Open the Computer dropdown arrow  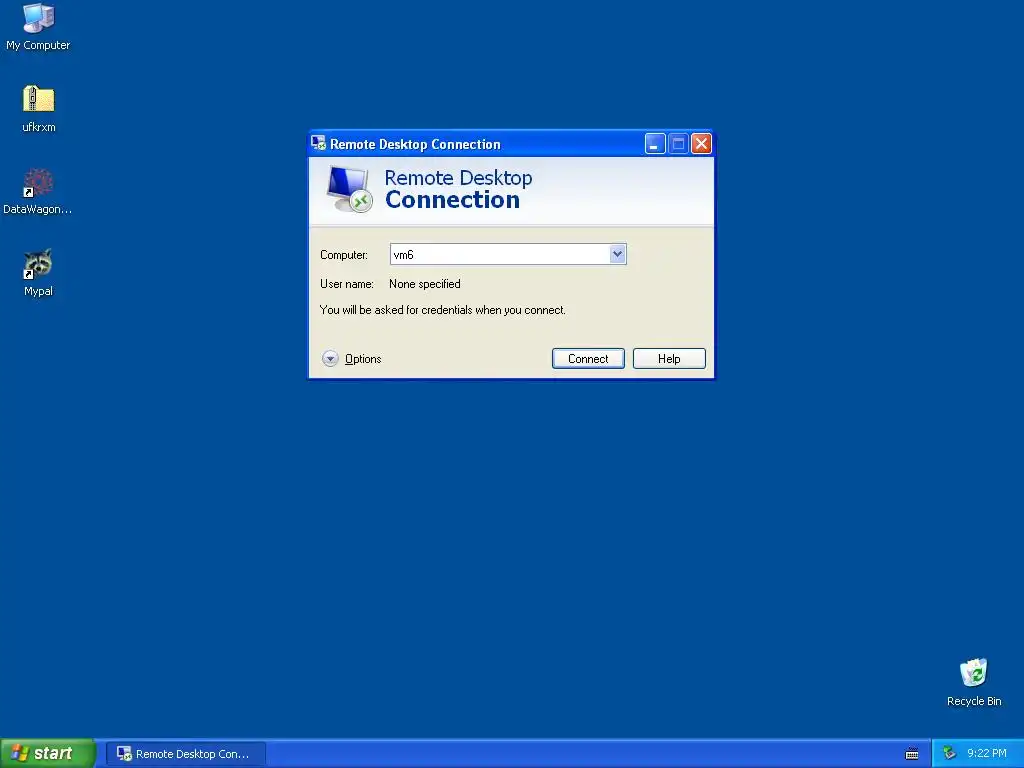[617, 254]
